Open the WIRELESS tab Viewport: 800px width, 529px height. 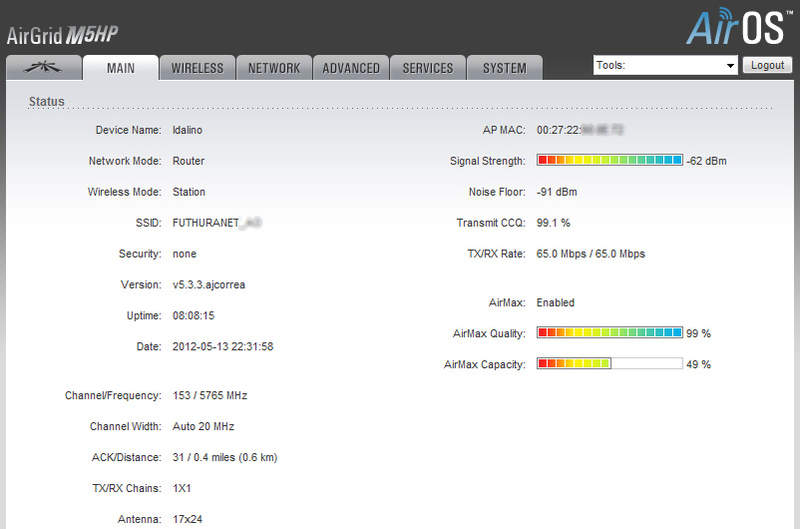pos(197,68)
